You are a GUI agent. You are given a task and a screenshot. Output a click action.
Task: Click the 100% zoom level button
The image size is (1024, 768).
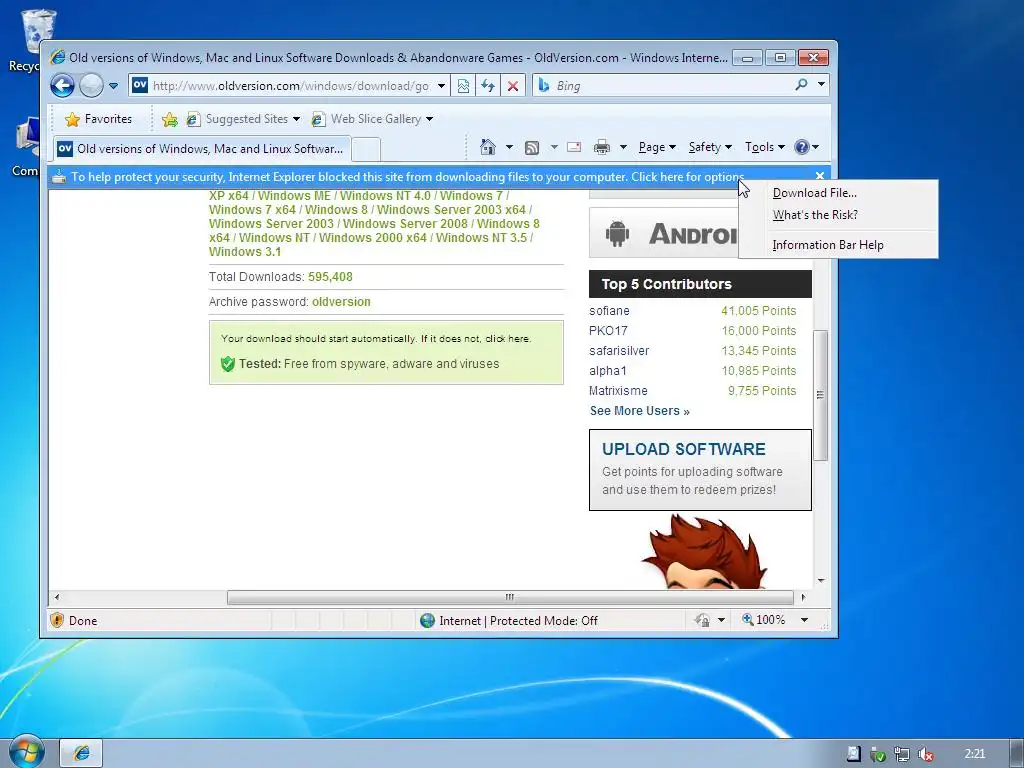[763, 620]
